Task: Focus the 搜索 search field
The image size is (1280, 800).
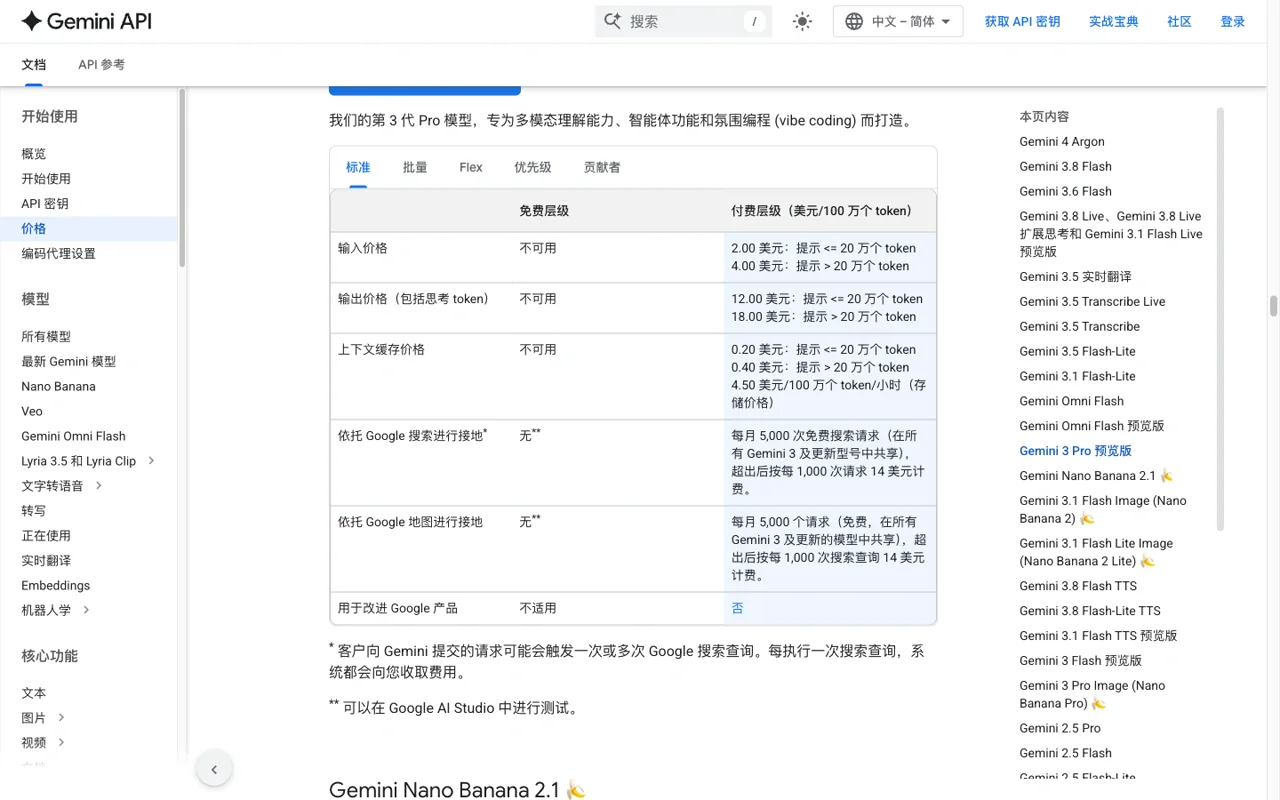Action: (683, 21)
